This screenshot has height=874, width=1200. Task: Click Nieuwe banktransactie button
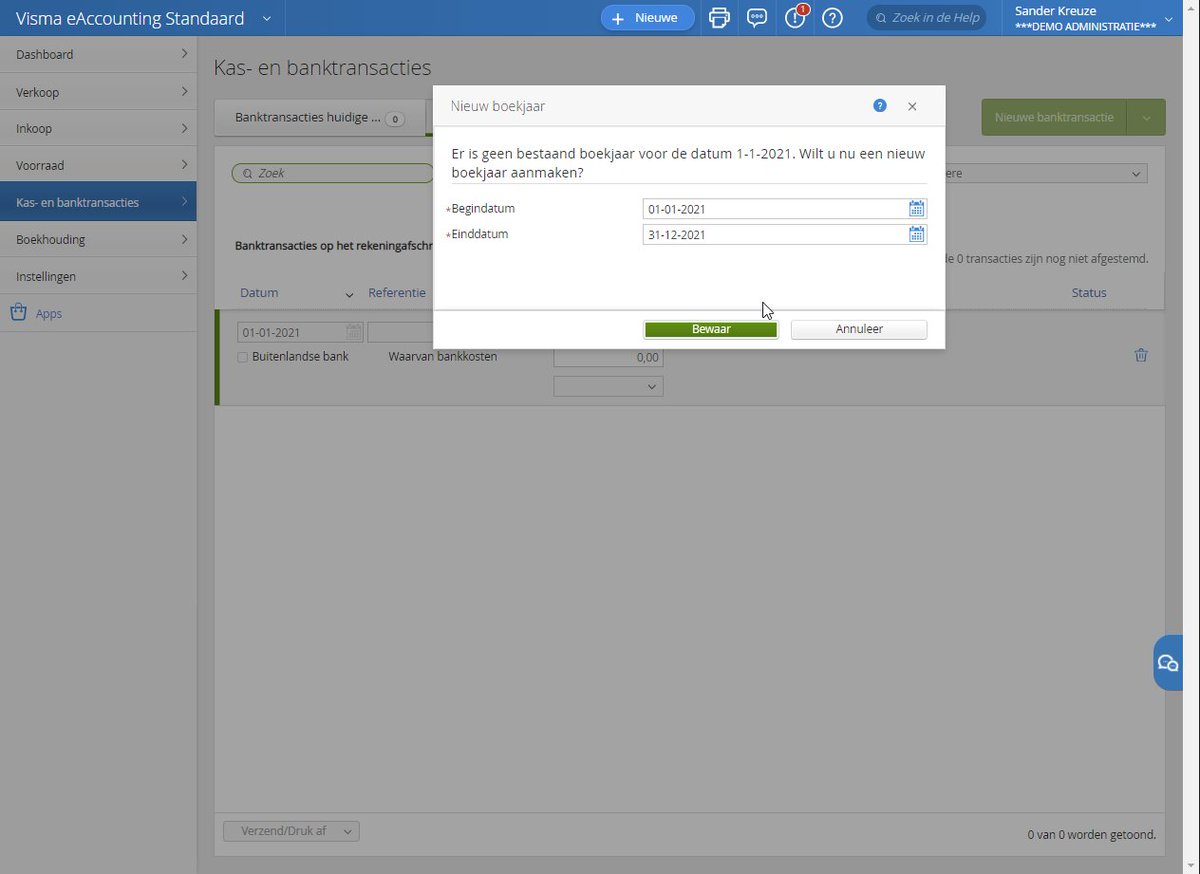point(1054,117)
